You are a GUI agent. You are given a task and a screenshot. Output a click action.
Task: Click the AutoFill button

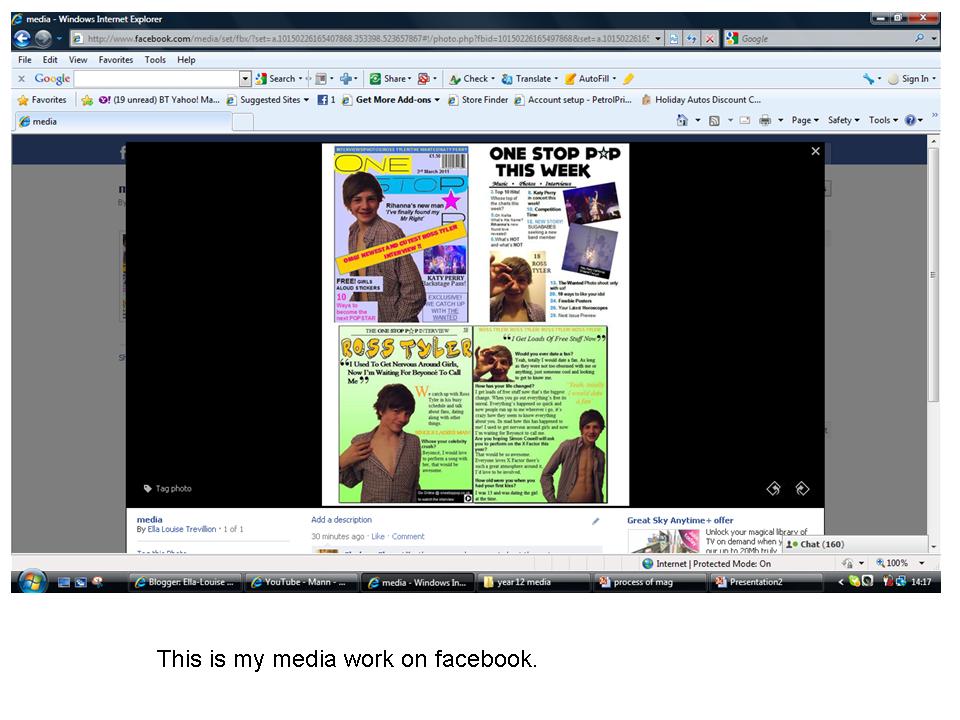[x=588, y=78]
